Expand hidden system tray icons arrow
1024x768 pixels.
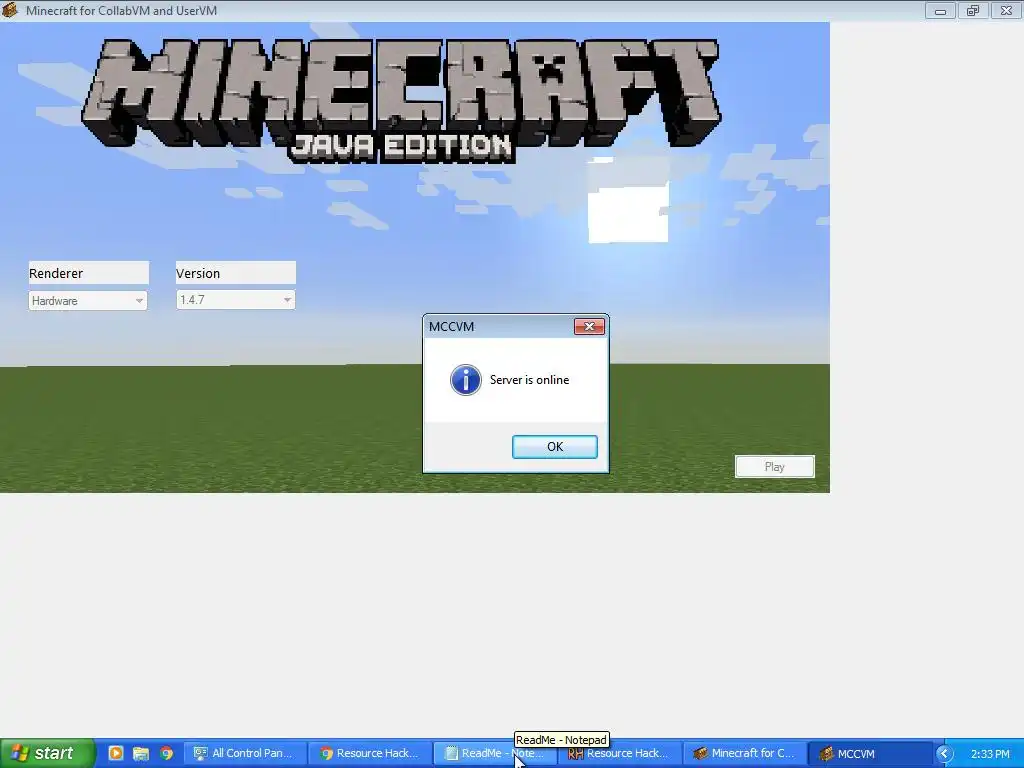[x=944, y=754]
